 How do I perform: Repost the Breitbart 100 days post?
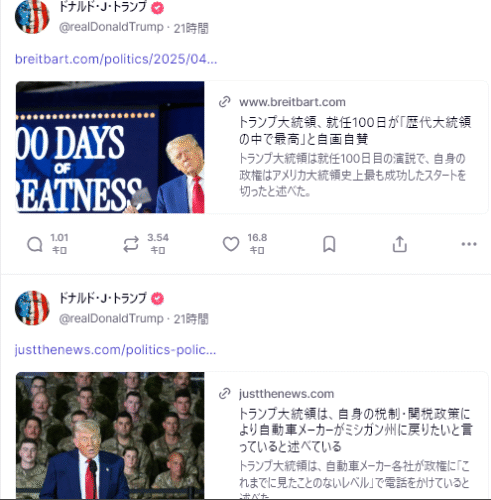point(131,245)
